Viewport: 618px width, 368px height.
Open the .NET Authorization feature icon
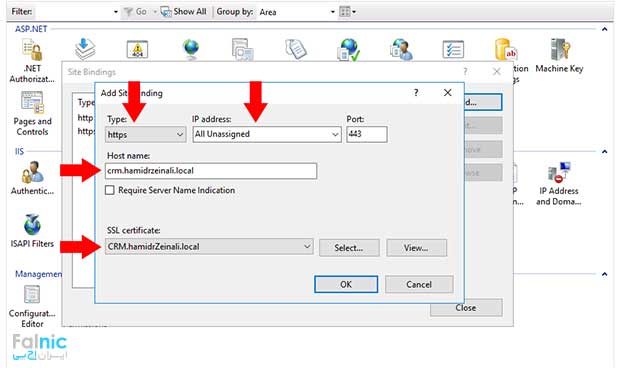tap(32, 50)
